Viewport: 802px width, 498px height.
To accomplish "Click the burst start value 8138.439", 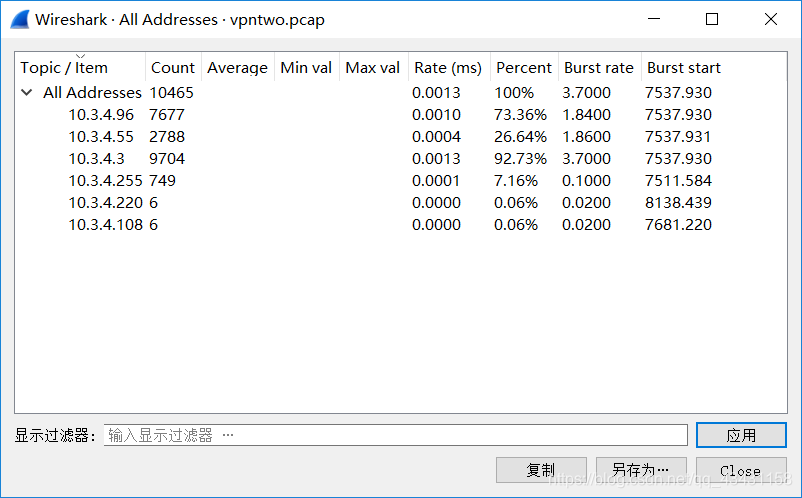I will click(x=678, y=202).
